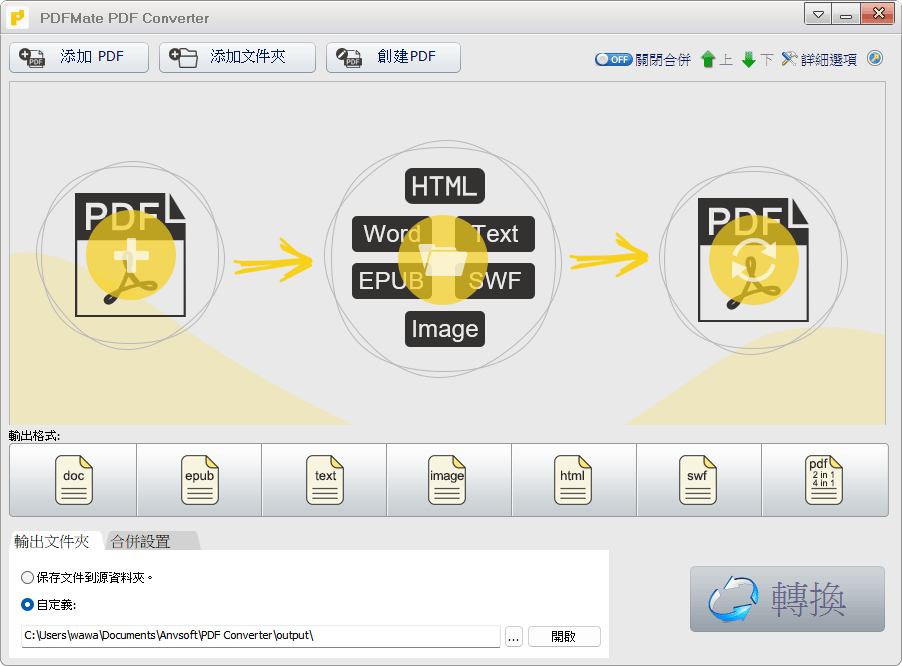Screen dimensions: 902x666
Task: Click the 開啟 open folder button
Action: pos(564,637)
